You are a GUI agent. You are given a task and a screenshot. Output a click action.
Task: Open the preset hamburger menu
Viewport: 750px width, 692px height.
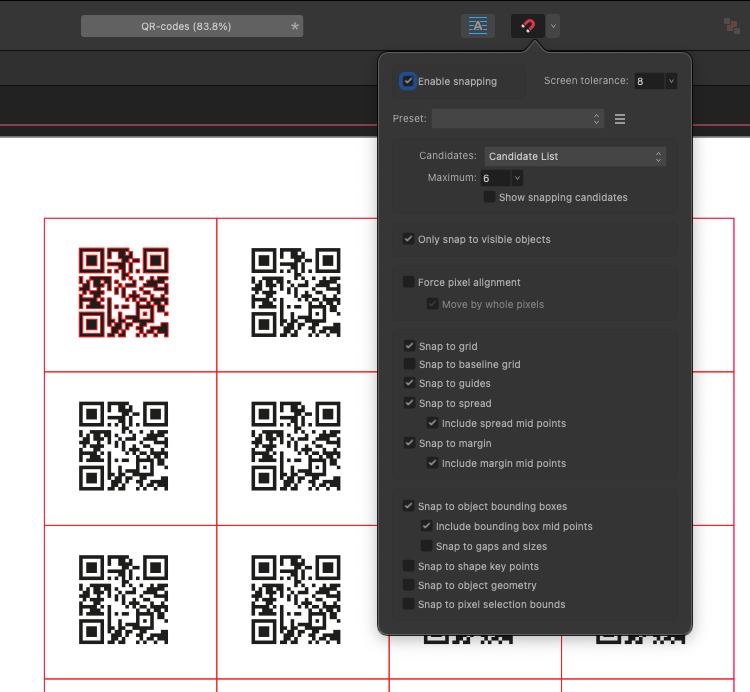pos(620,119)
